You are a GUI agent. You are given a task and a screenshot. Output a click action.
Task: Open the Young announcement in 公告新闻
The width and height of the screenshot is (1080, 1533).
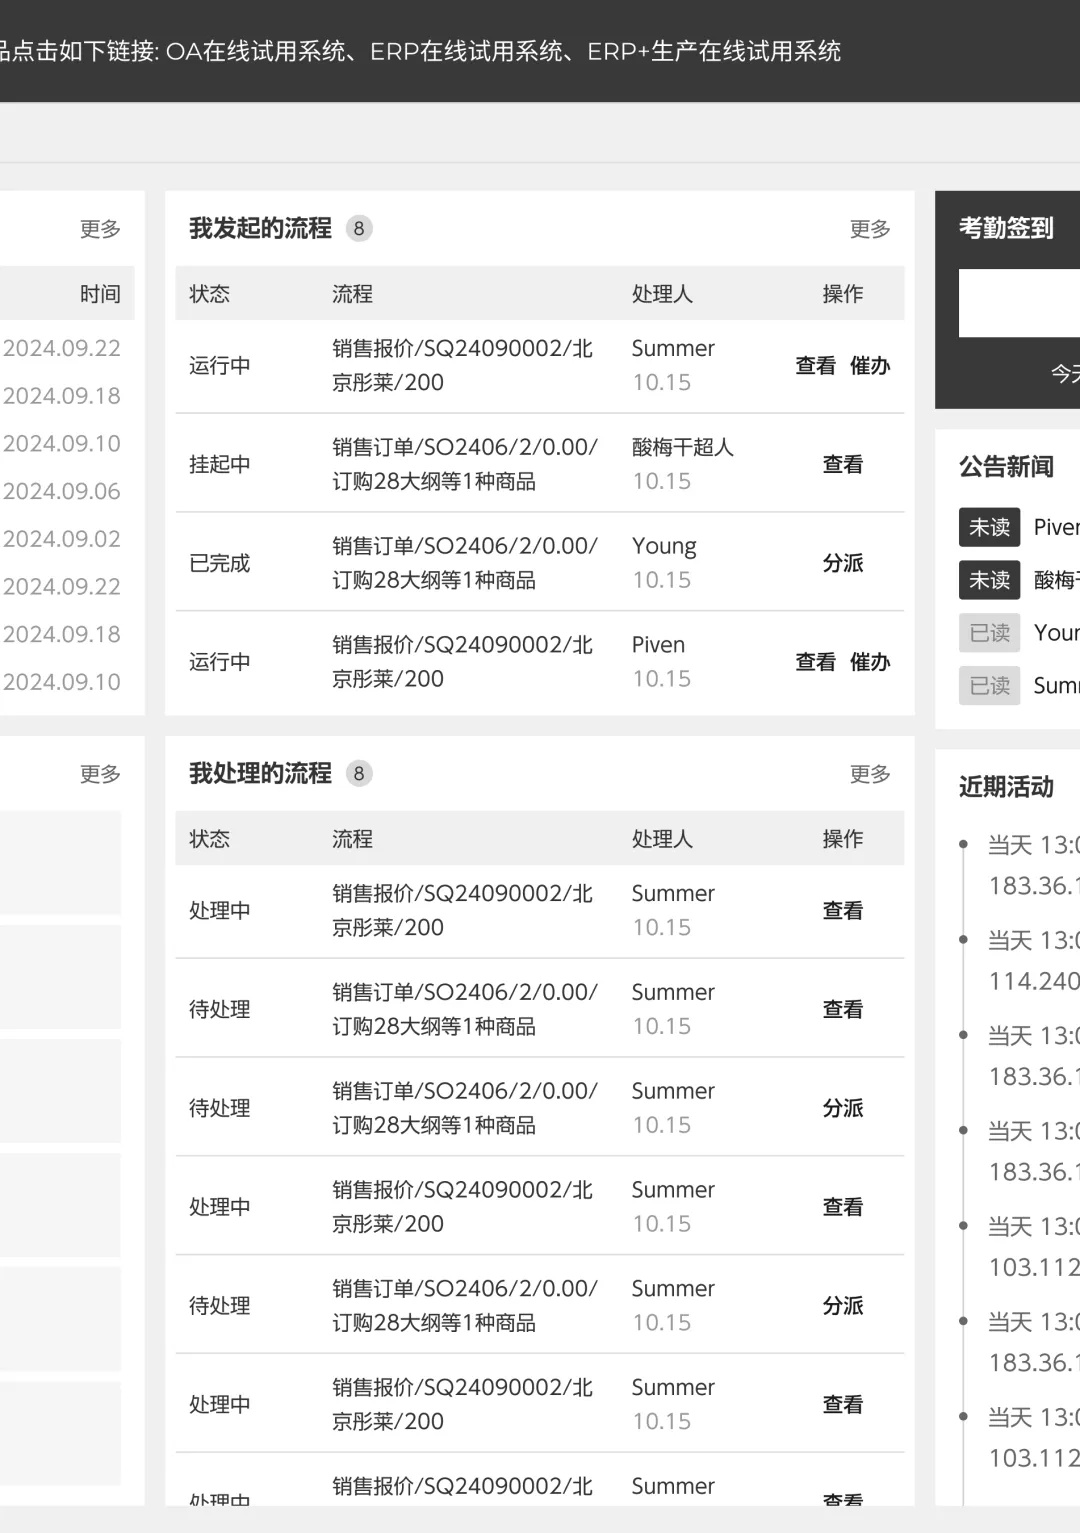pos(1056,633)
